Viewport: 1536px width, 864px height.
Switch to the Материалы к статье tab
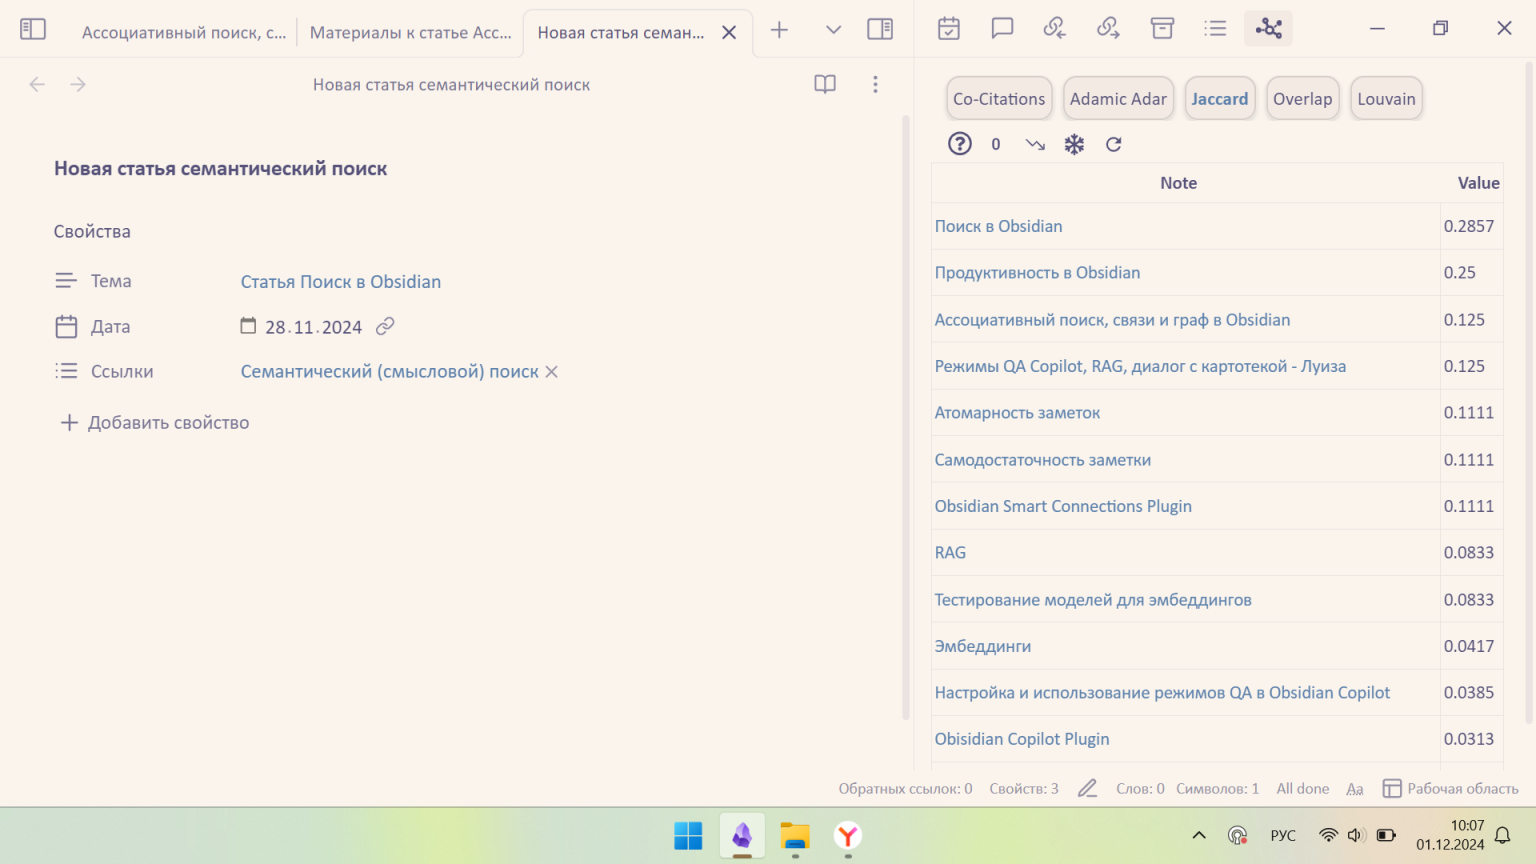tap(410, 32)
